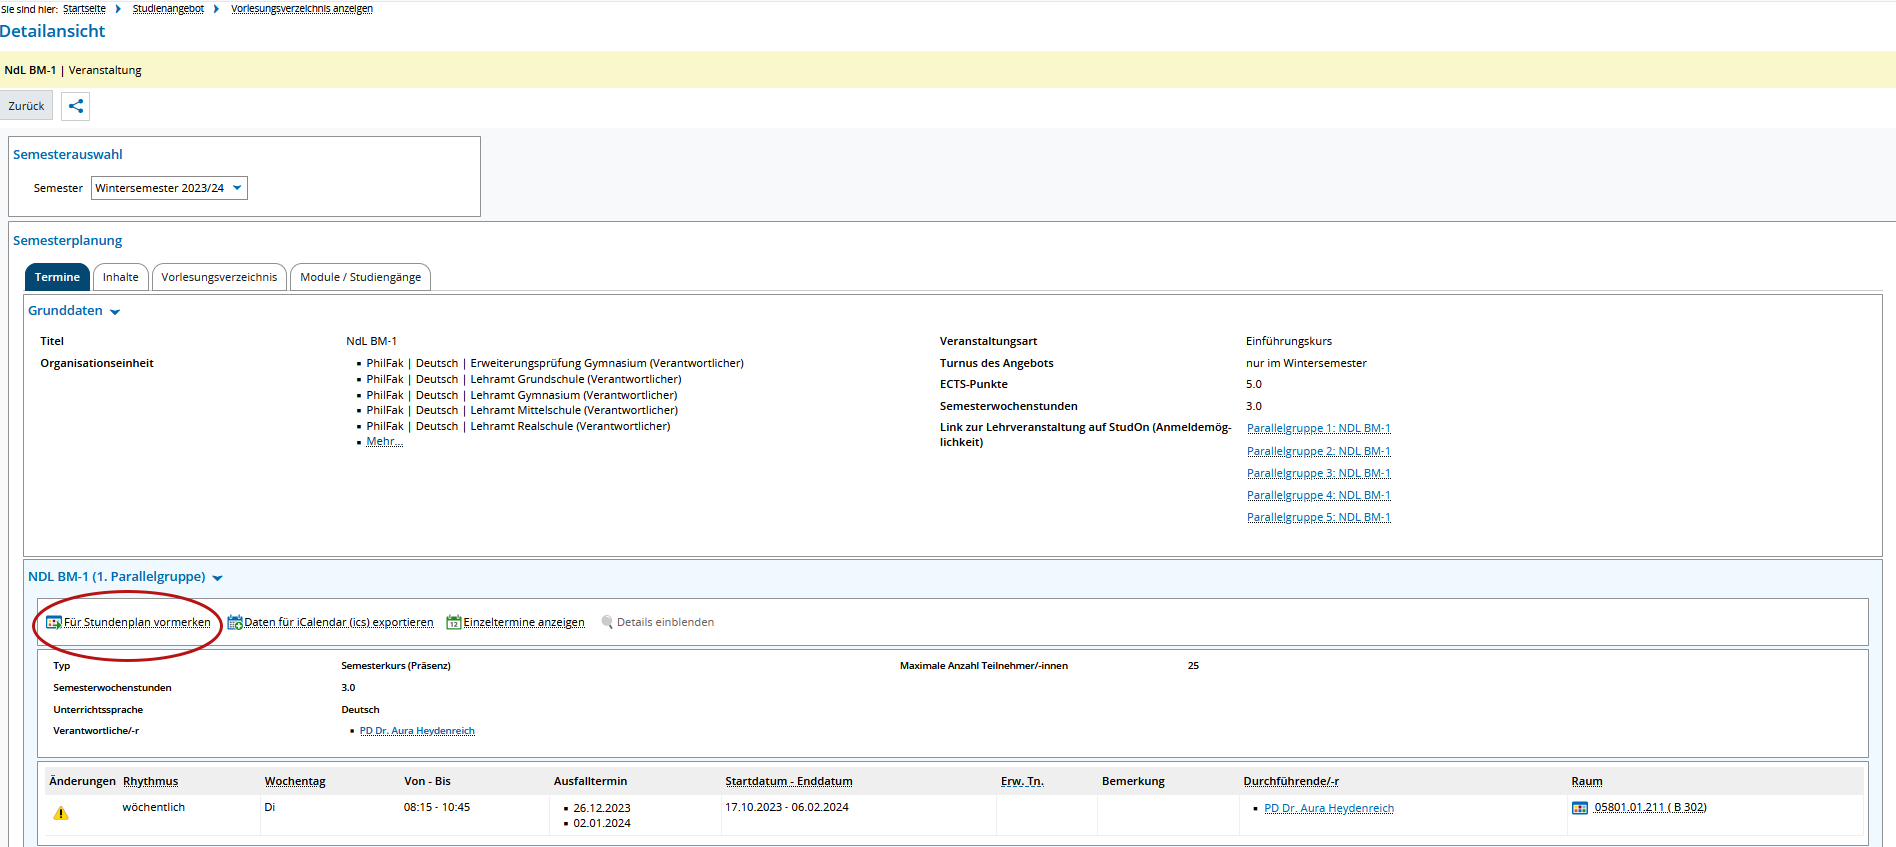The image size is (1896, 847).
Task: Click the calendar icon for Stundenplan vormerken
Action: tap(54, 623)
